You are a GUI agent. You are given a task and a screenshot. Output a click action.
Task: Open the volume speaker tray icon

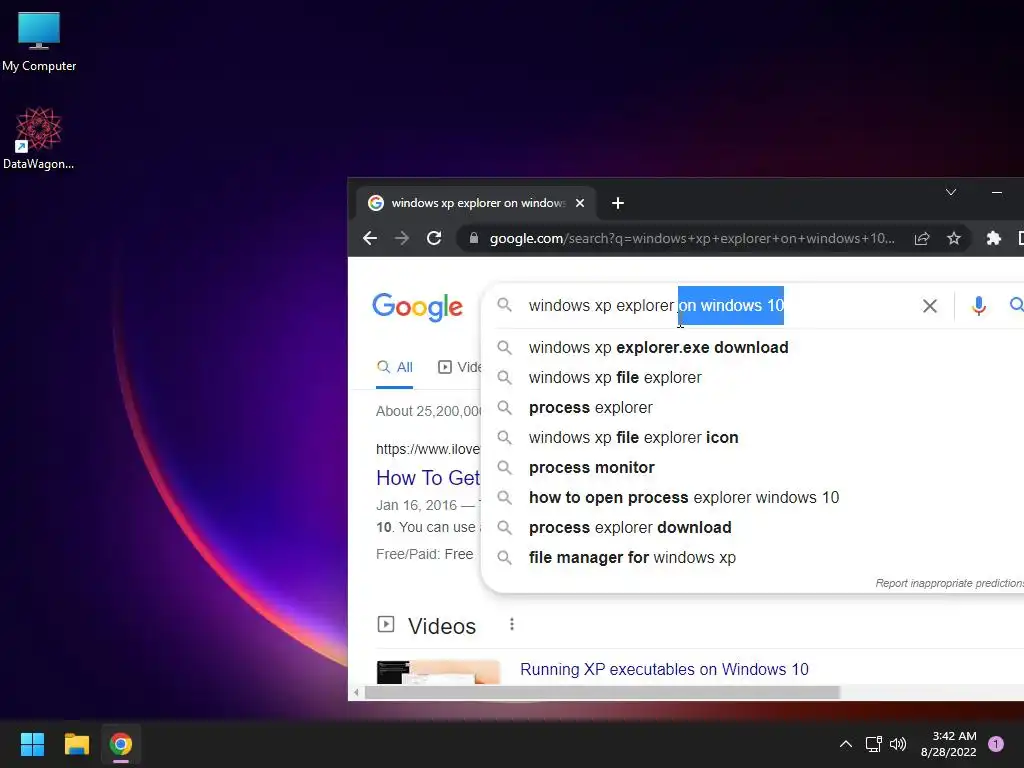tap(899, 744)
